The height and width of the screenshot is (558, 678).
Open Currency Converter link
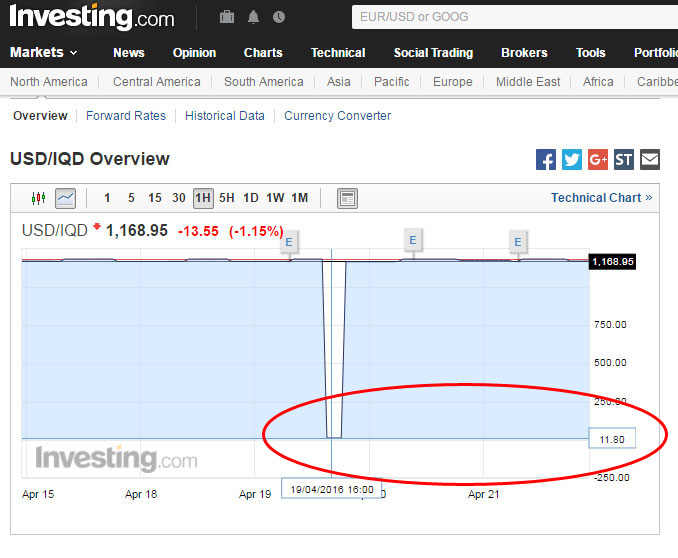(x=337, y=116)
